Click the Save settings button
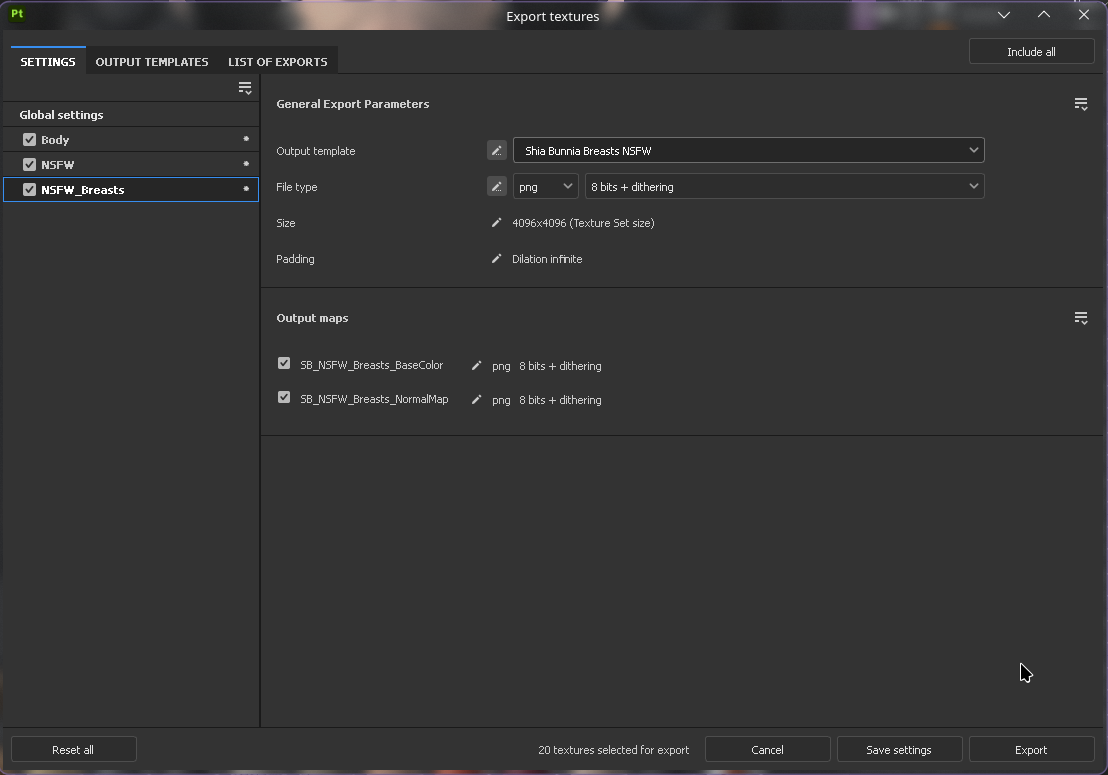This screenshot has width=1108, height=775. [898, 750]
